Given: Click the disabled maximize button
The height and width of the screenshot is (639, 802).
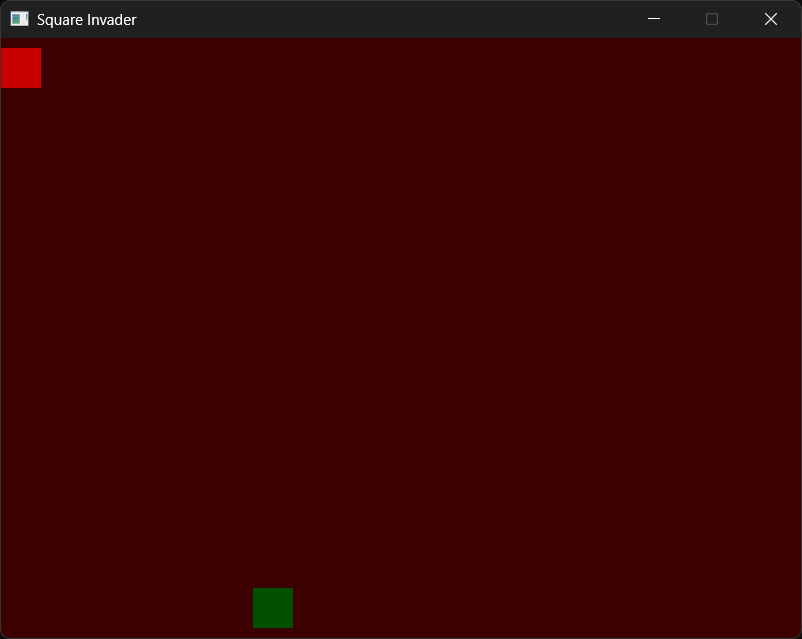Looking at the screenshot, I should pyautogui.click(x=712, y=19).
